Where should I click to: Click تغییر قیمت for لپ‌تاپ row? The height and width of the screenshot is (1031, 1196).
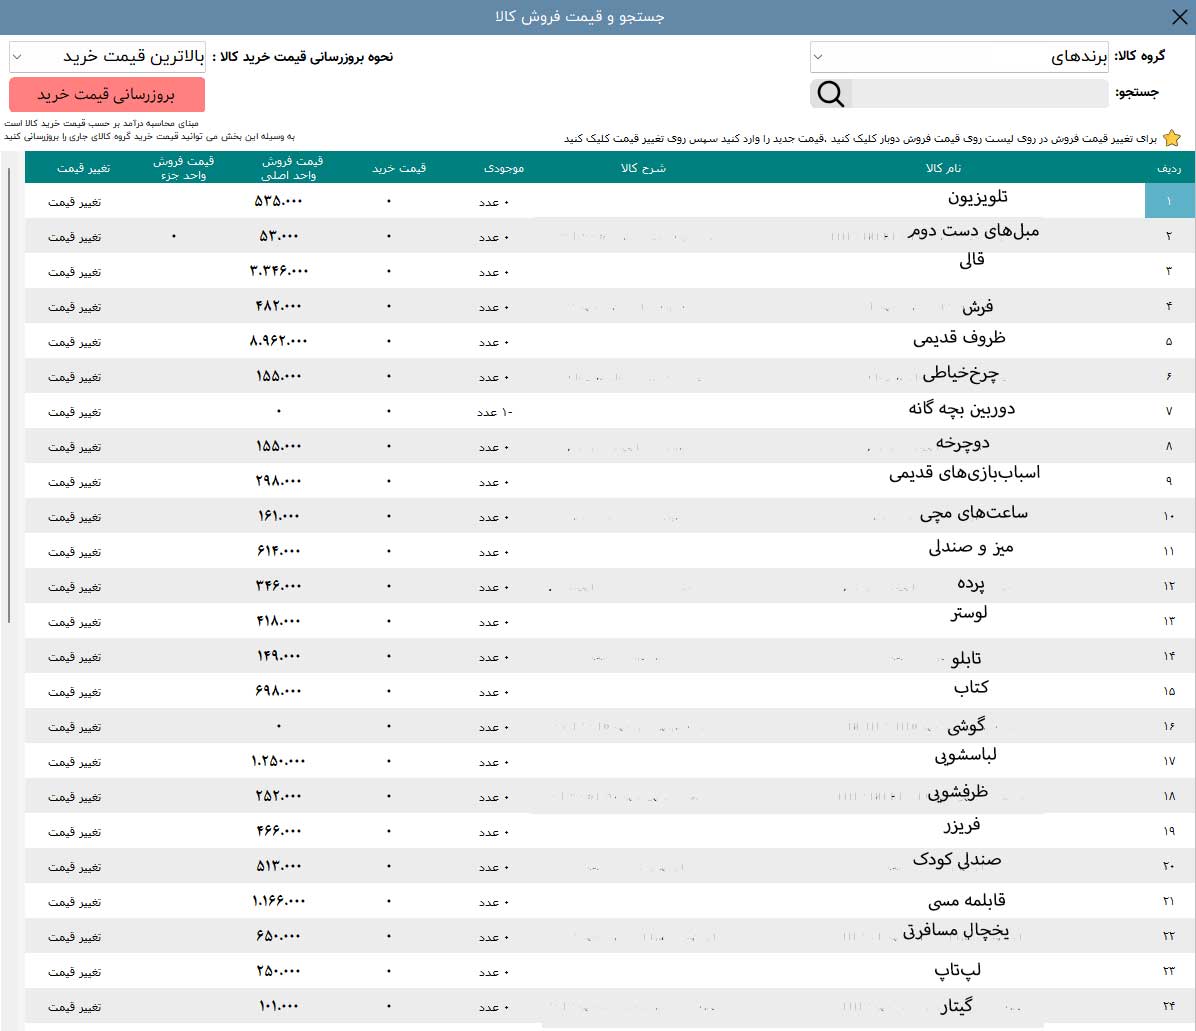74,972
